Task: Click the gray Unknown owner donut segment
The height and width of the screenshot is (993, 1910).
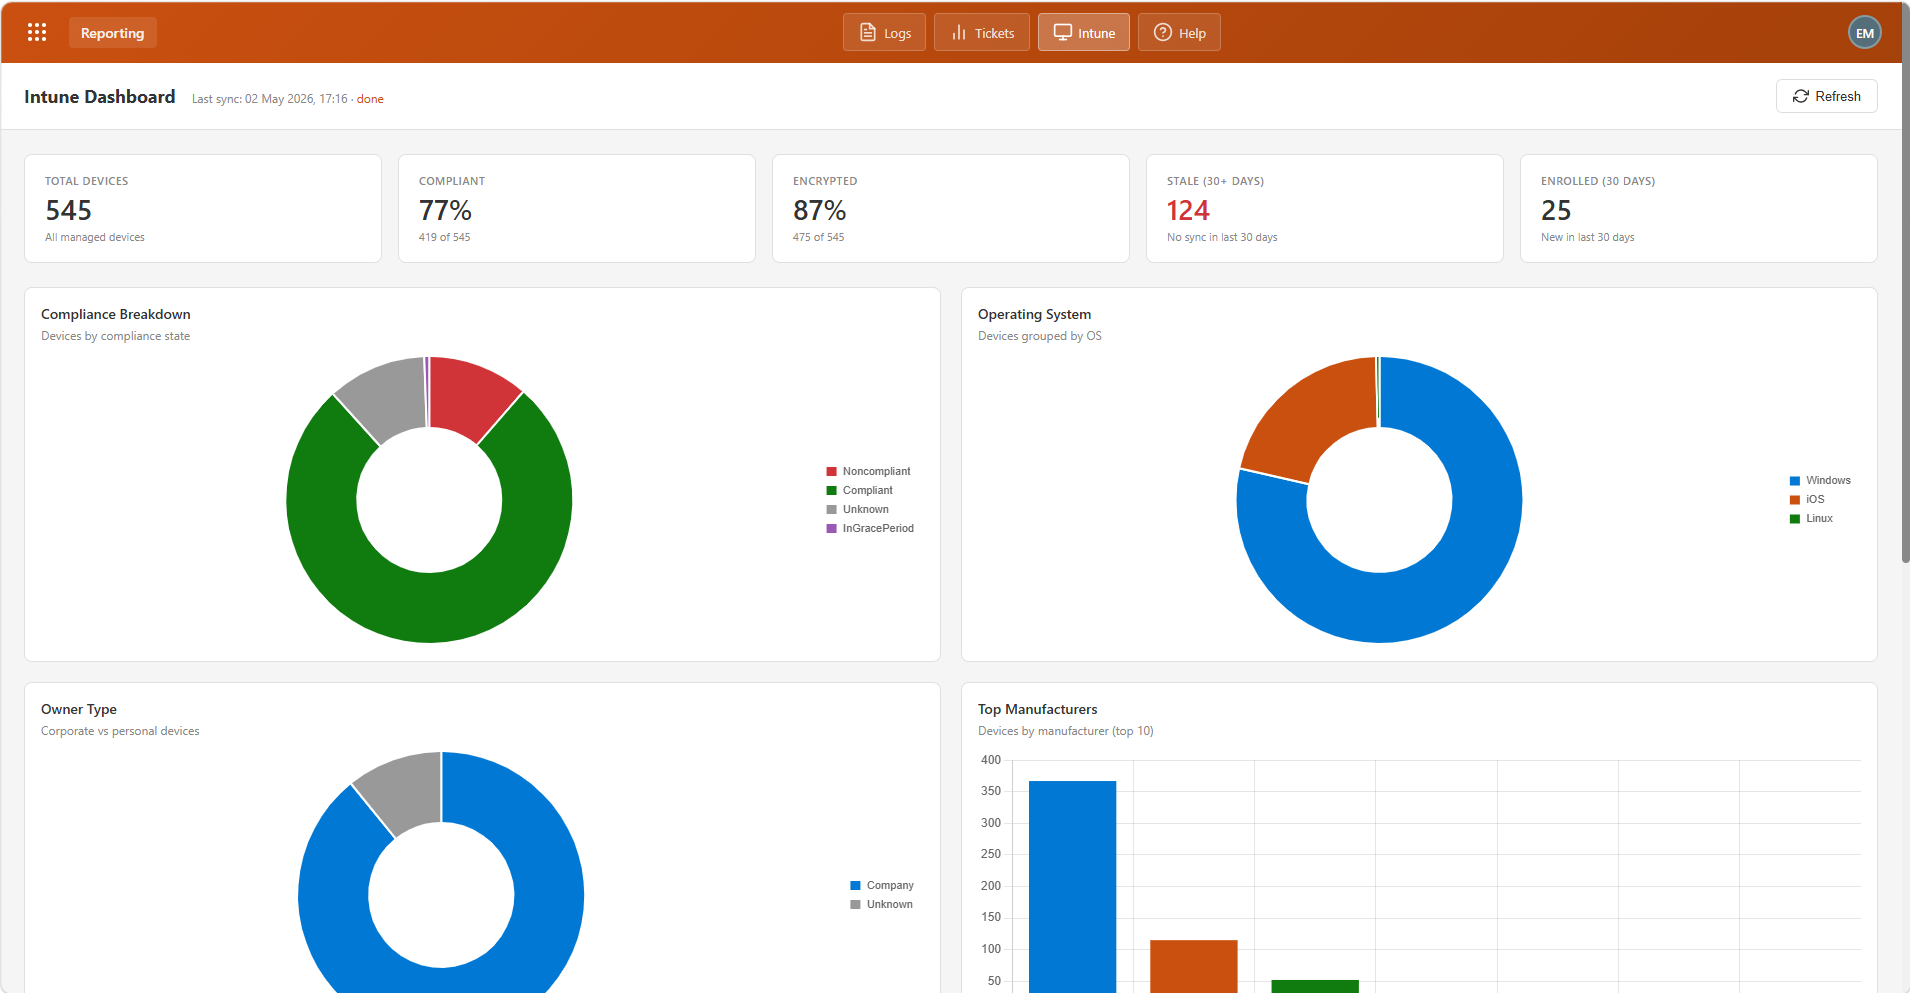Action: (x=404, y=791)
